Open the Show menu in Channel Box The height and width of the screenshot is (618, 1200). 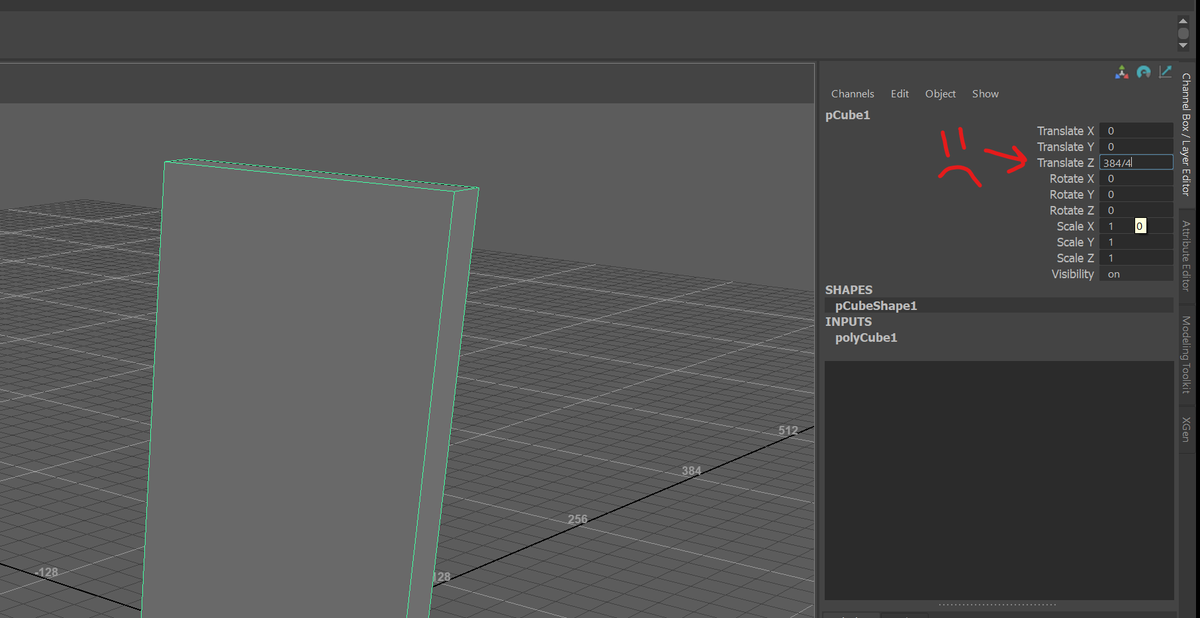pyautogui.click(x=985, y=94)
